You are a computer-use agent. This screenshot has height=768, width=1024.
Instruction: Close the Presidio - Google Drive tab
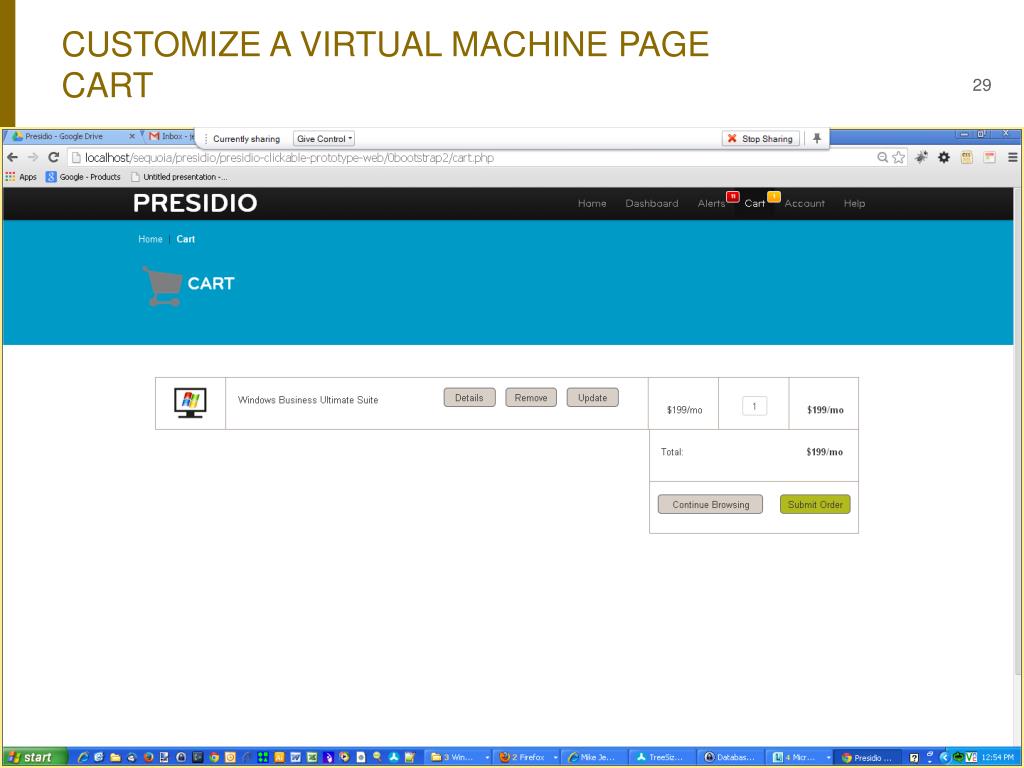[132, 136]
